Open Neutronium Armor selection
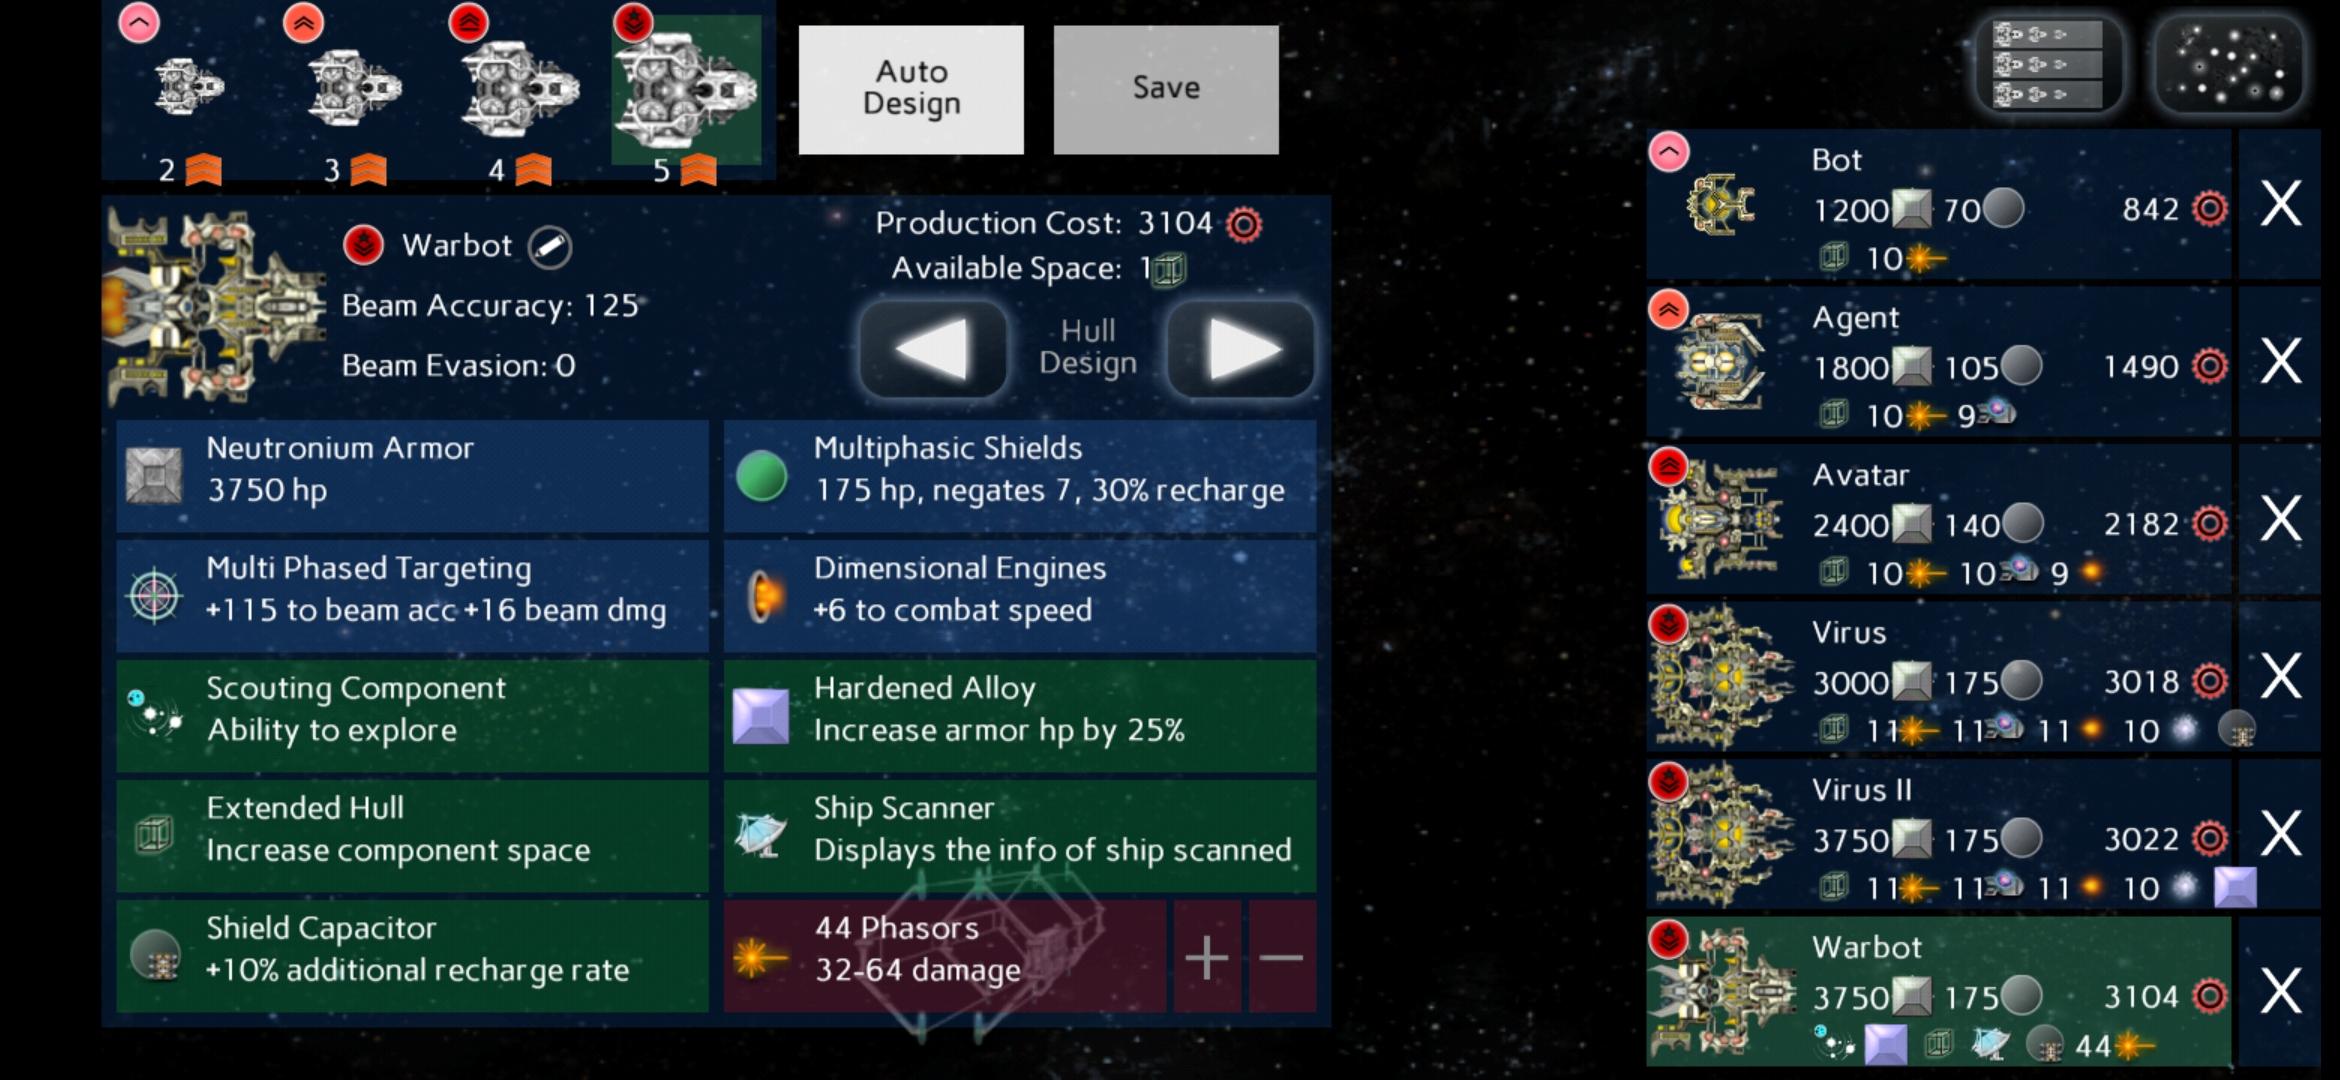 [x=412, y=476]
